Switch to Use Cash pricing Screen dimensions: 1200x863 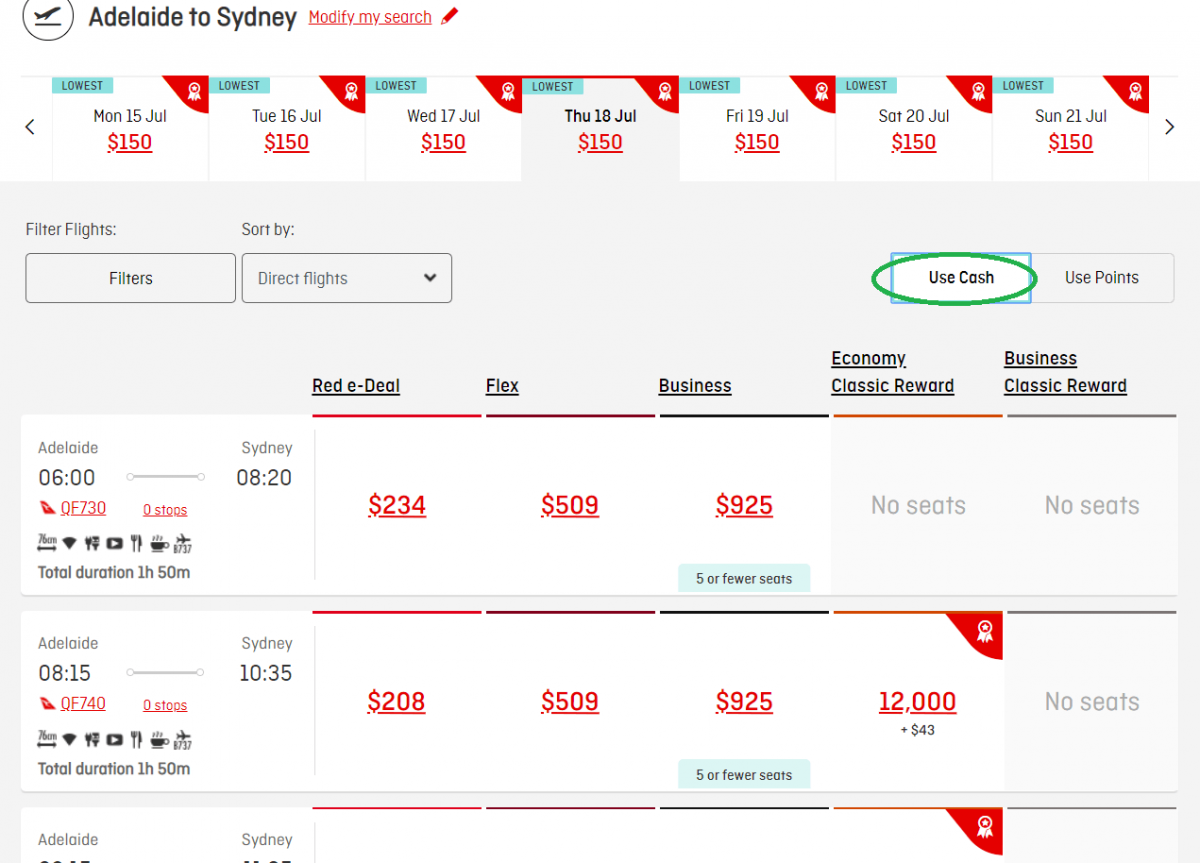tap(961, 278)
